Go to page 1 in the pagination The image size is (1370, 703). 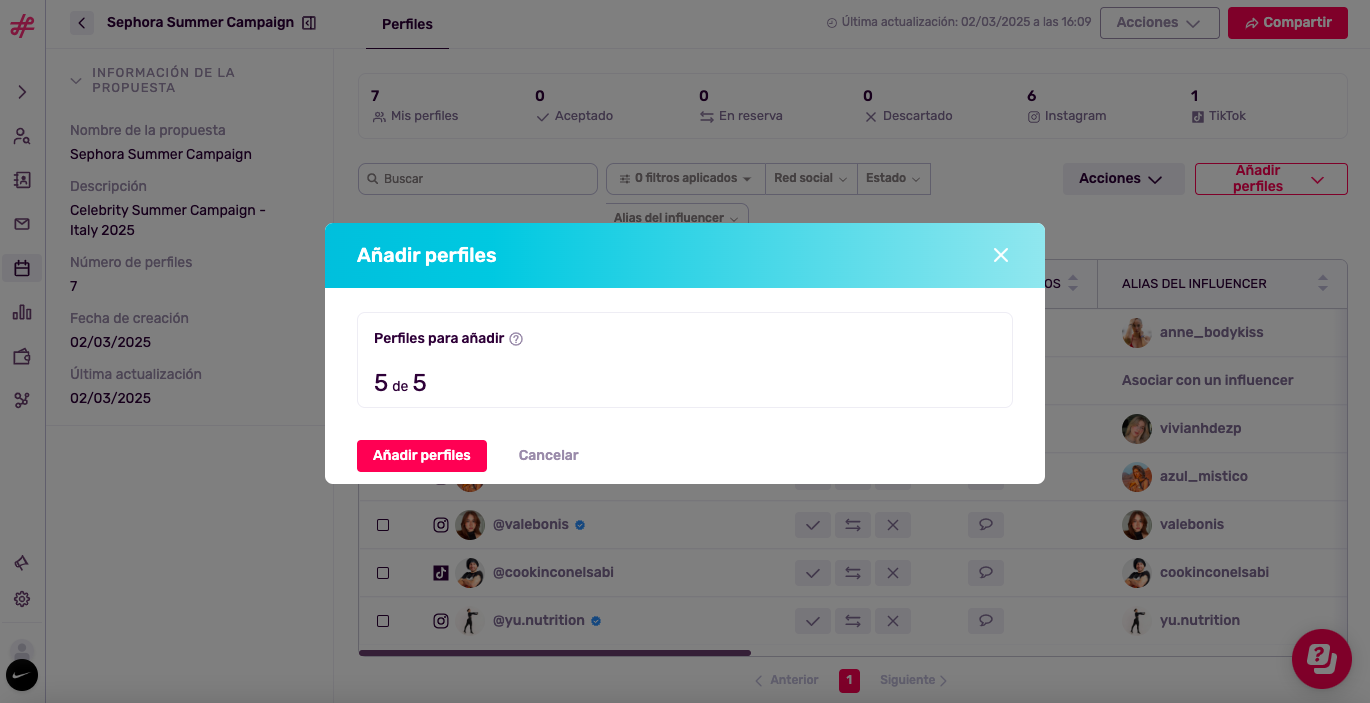pos(849,681)
